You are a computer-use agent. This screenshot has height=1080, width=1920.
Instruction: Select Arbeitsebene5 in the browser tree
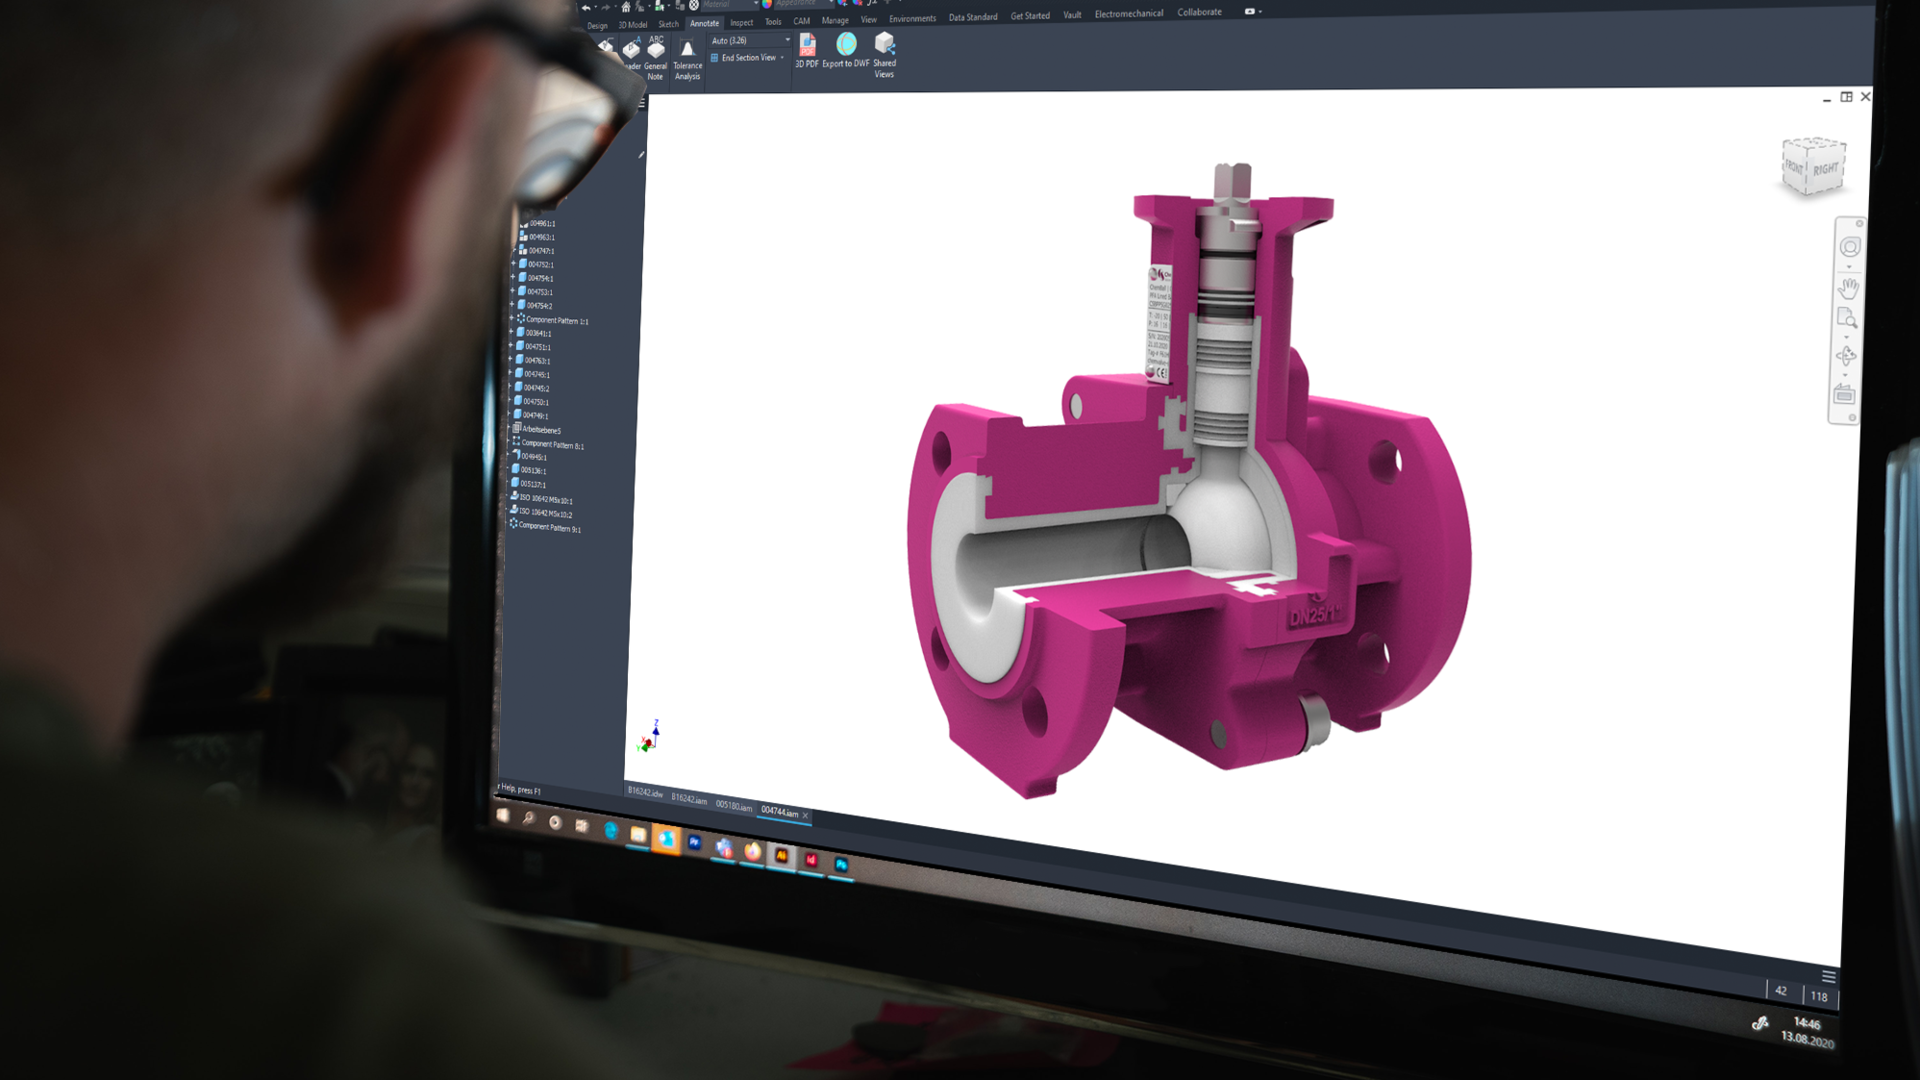[541, 430]
